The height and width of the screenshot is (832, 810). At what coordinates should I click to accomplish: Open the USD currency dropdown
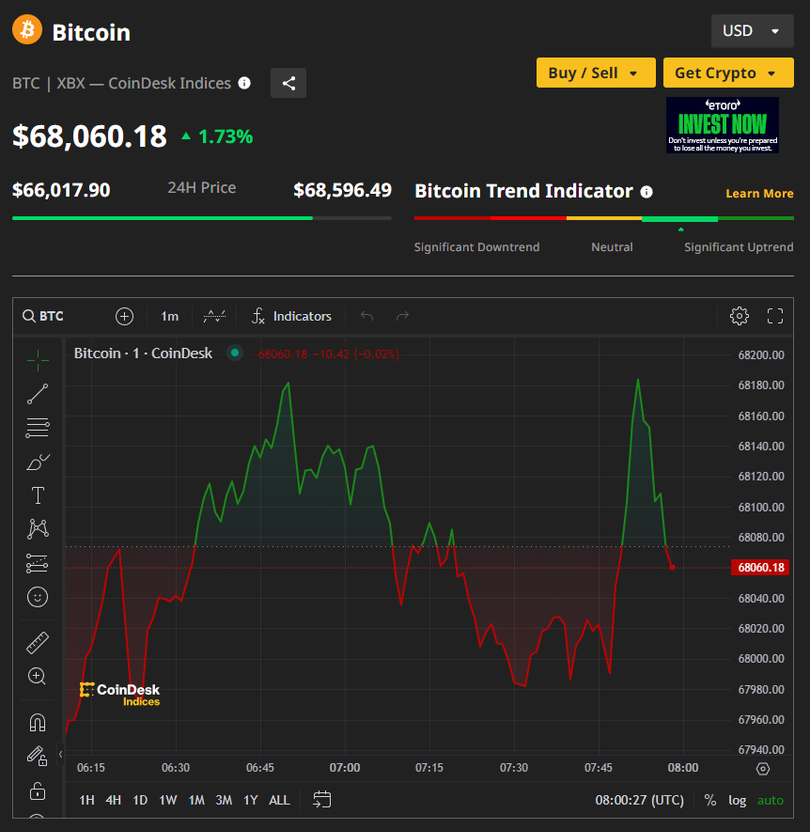coord(751,31)
